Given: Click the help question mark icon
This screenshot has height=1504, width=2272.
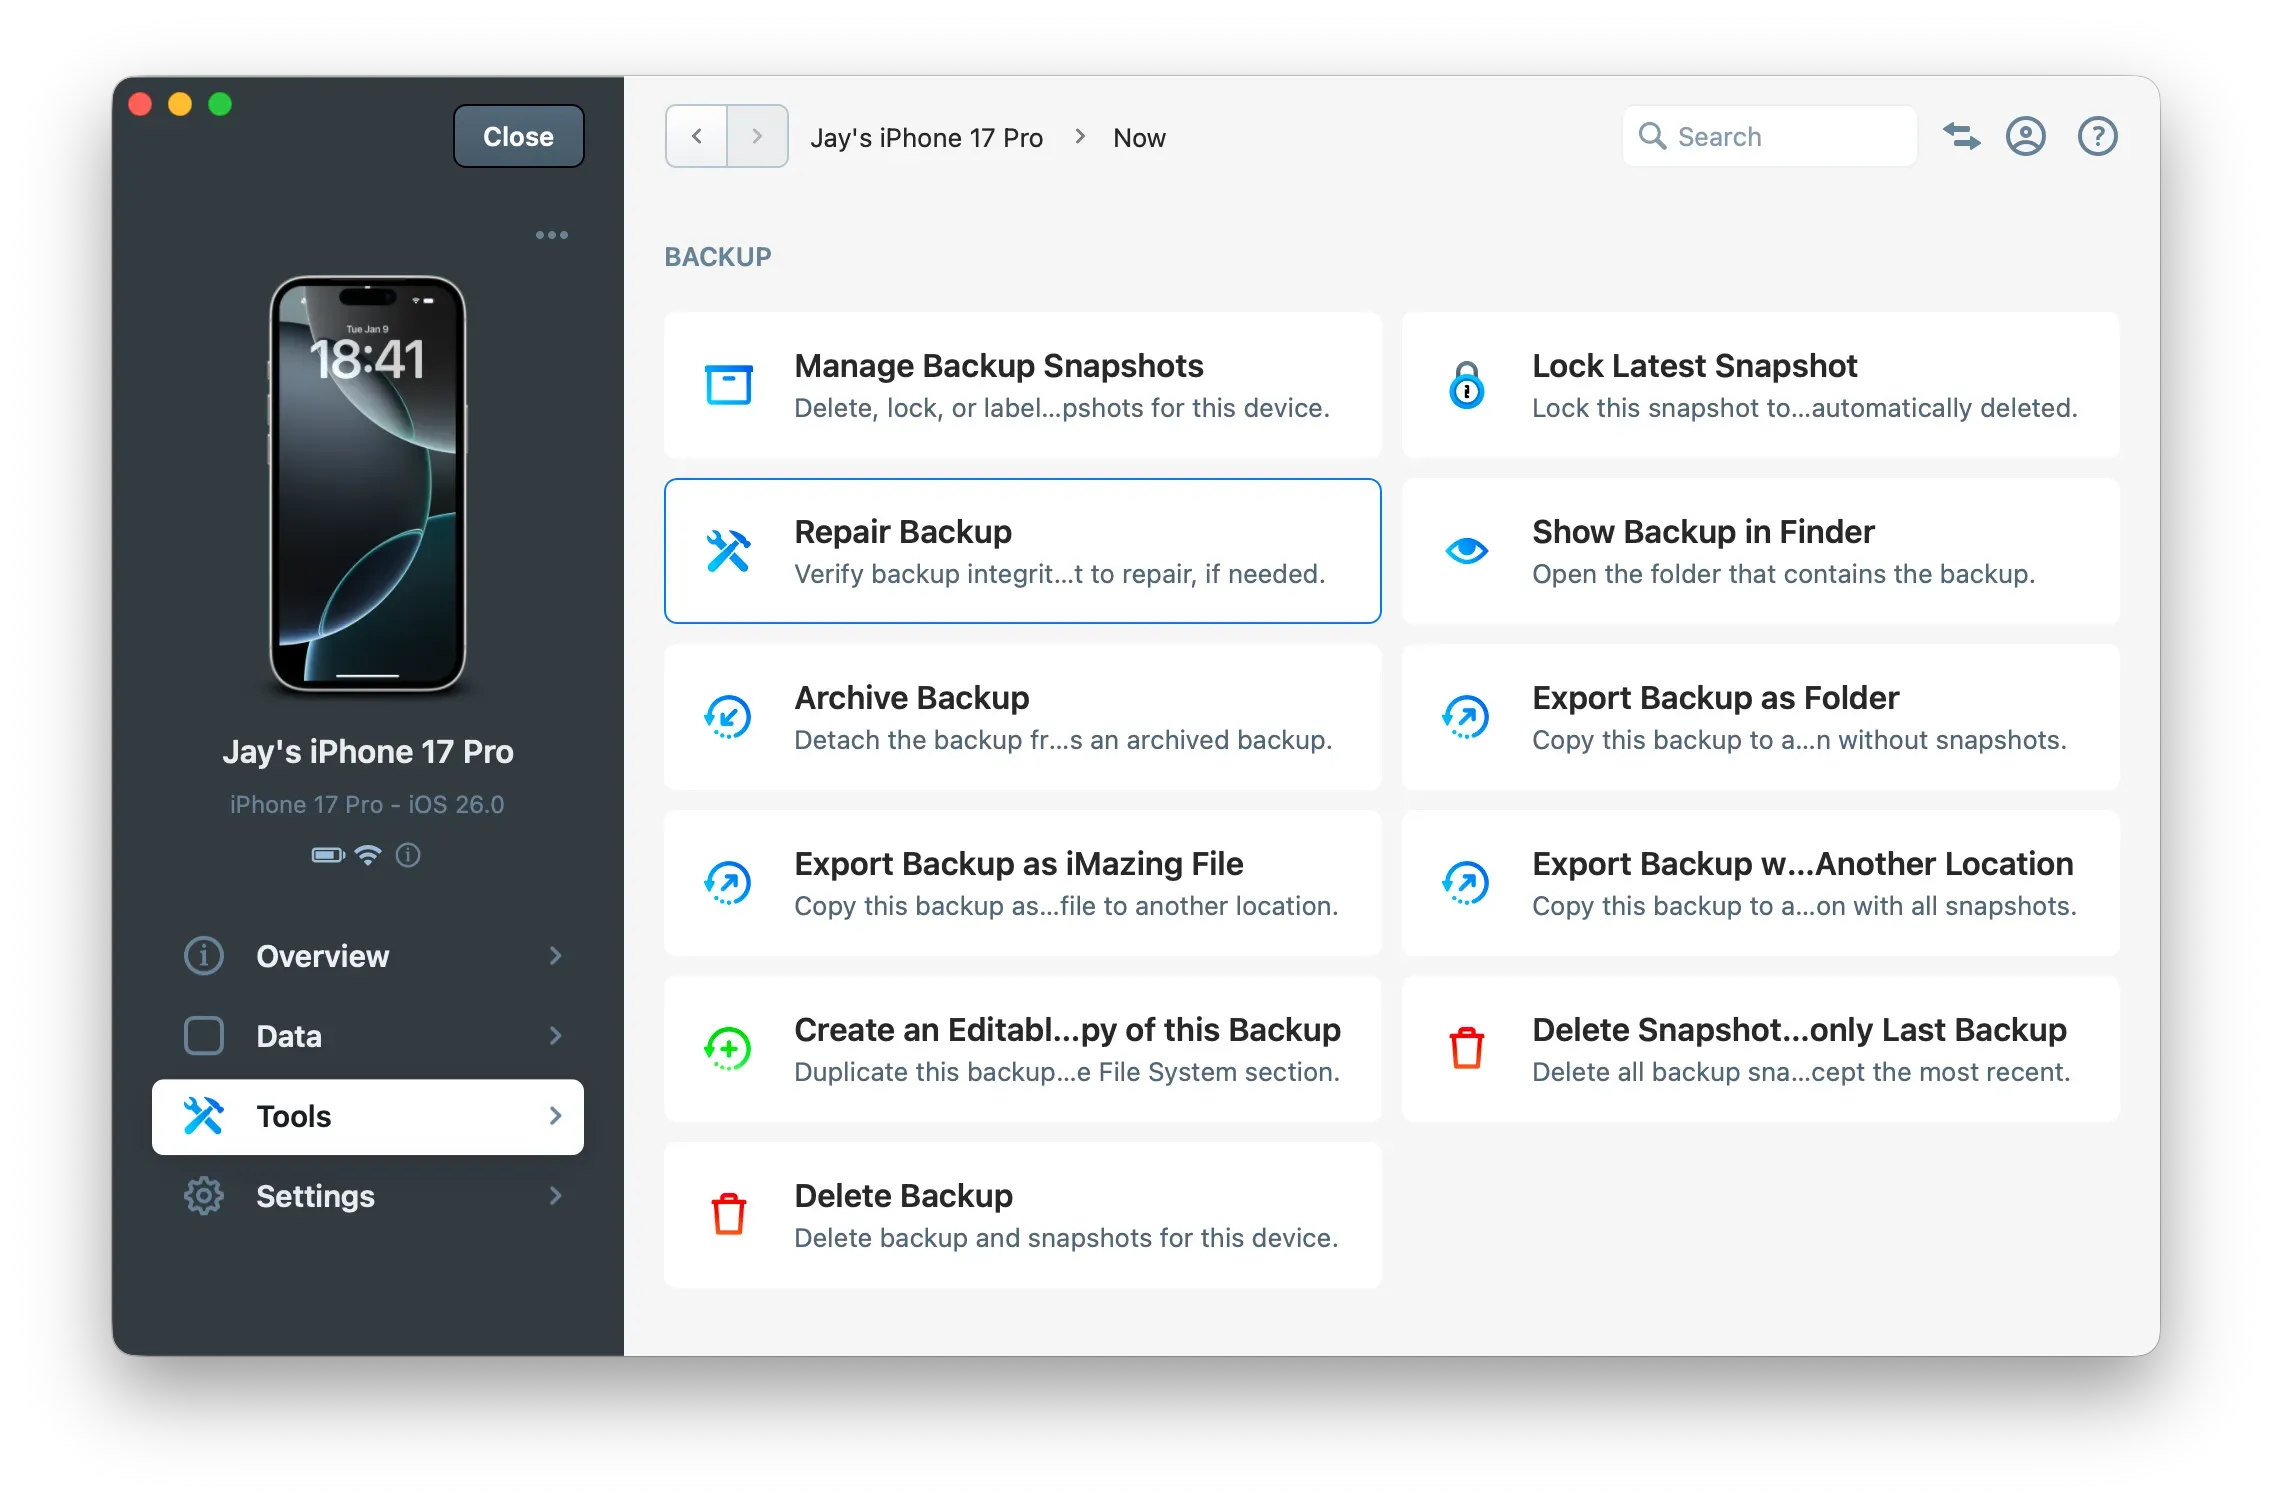Looking at the screenshot, I should tap(2096, 136).
